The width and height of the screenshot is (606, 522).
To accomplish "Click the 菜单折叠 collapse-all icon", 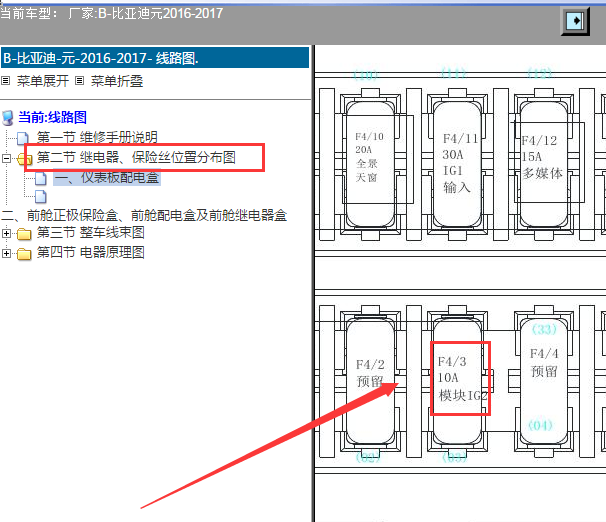I will point(79,81).
